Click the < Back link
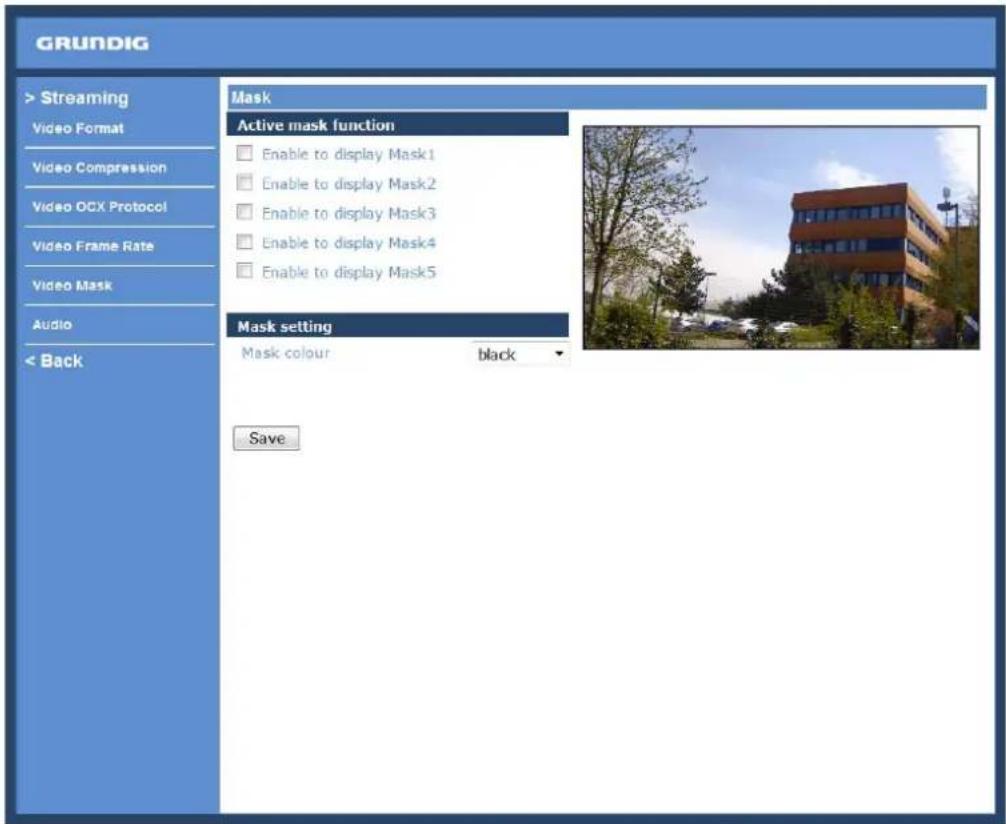The image size is (1006, 824). click(x=54, y=361)
